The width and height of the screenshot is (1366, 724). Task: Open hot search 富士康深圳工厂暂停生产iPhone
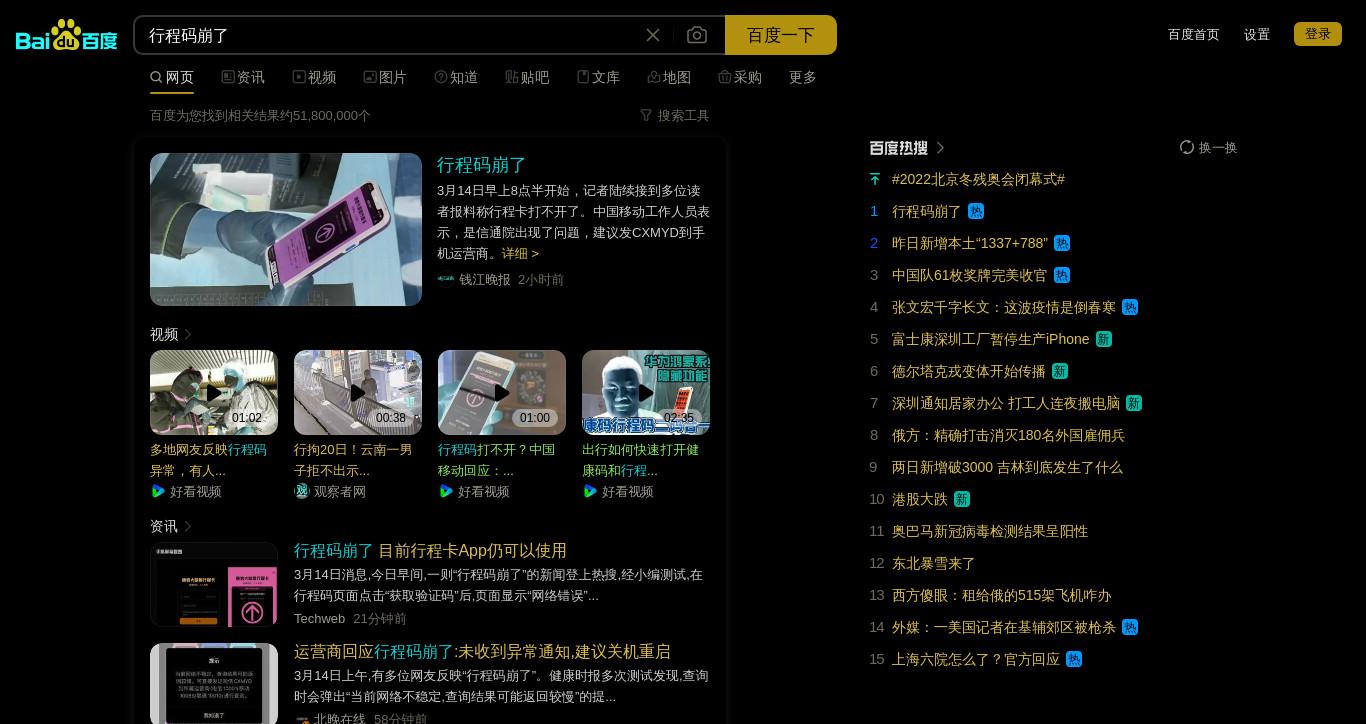coord(991,339)
